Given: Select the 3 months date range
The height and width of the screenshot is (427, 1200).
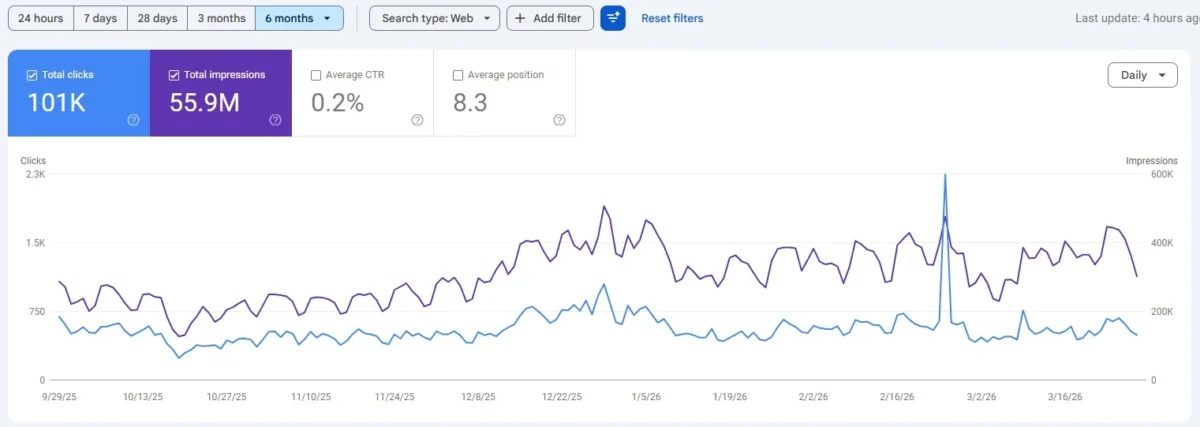Looking at the screenshot, I should tap(221, 18).
